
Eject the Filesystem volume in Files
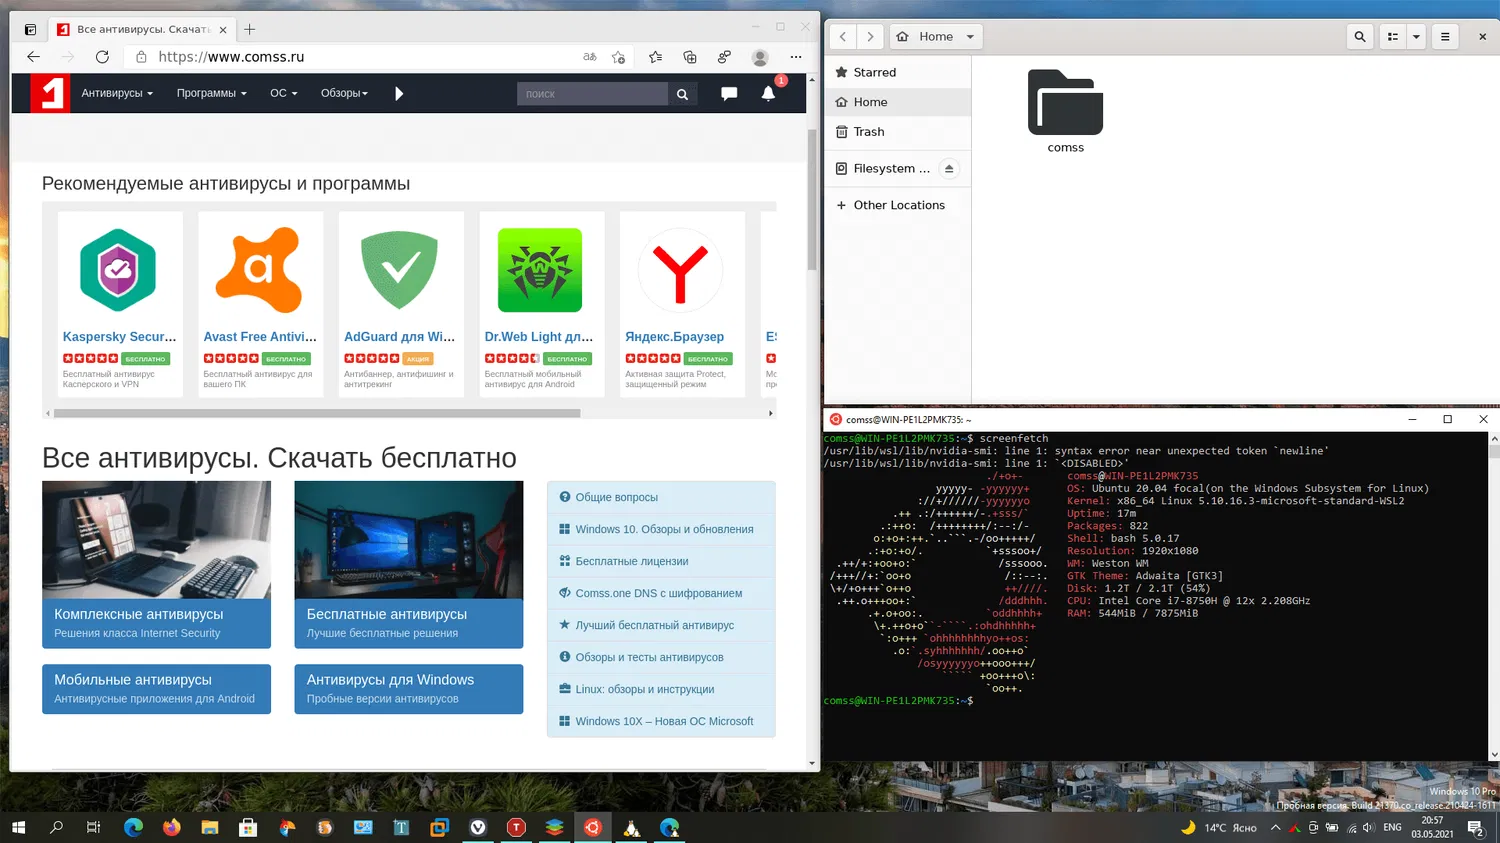pos(949,168)
